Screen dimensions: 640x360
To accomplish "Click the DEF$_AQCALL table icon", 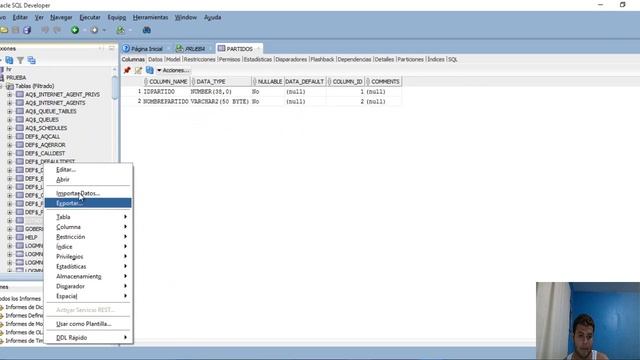I will point(20,136).
